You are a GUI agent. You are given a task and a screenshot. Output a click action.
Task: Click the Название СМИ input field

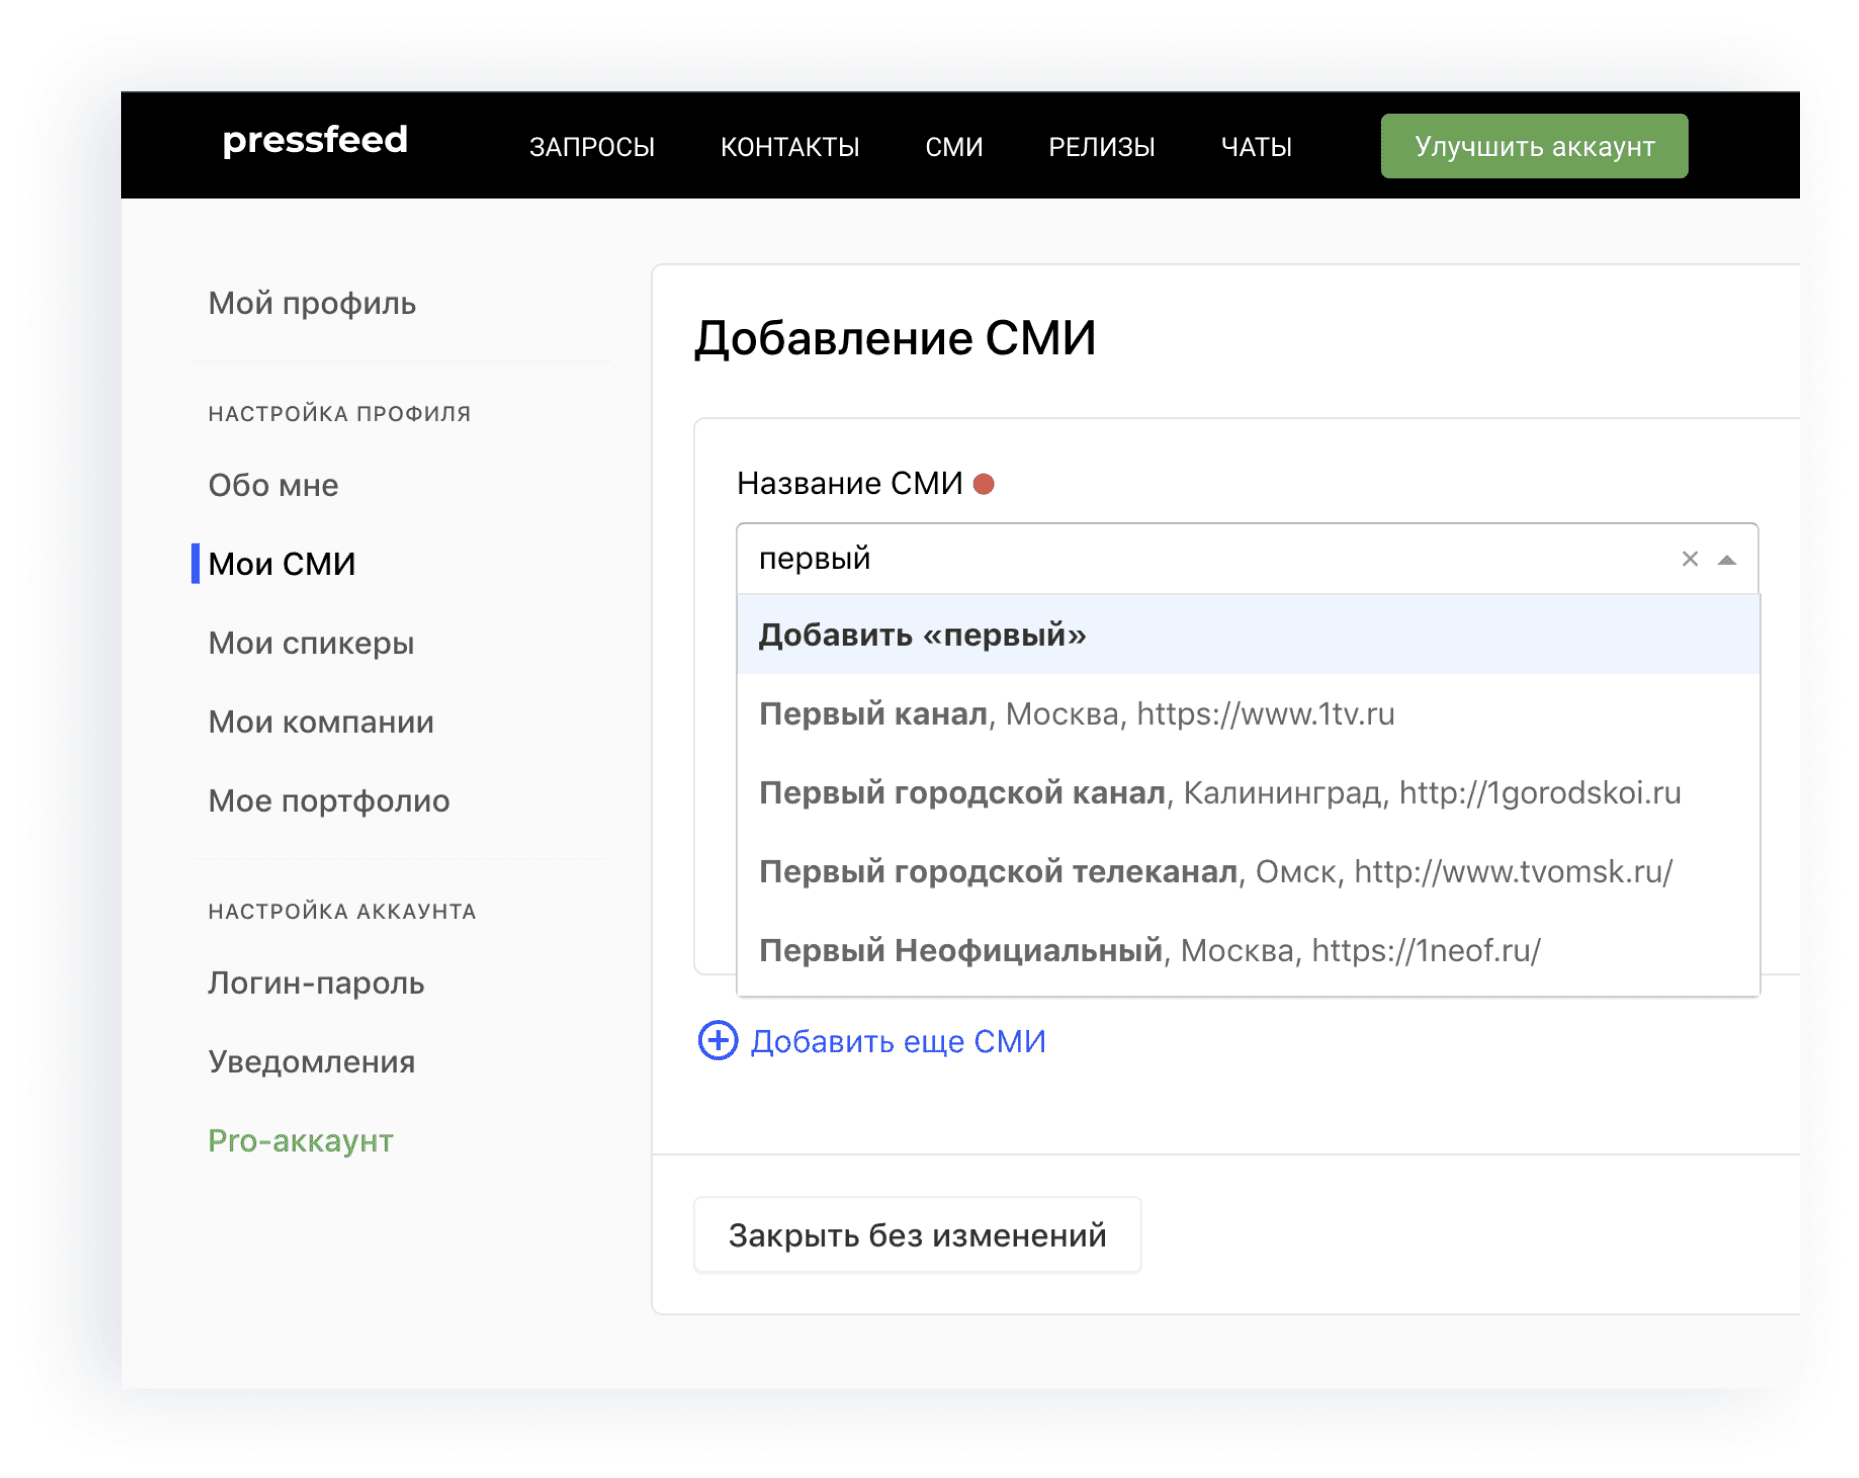tap(1247, 559)
